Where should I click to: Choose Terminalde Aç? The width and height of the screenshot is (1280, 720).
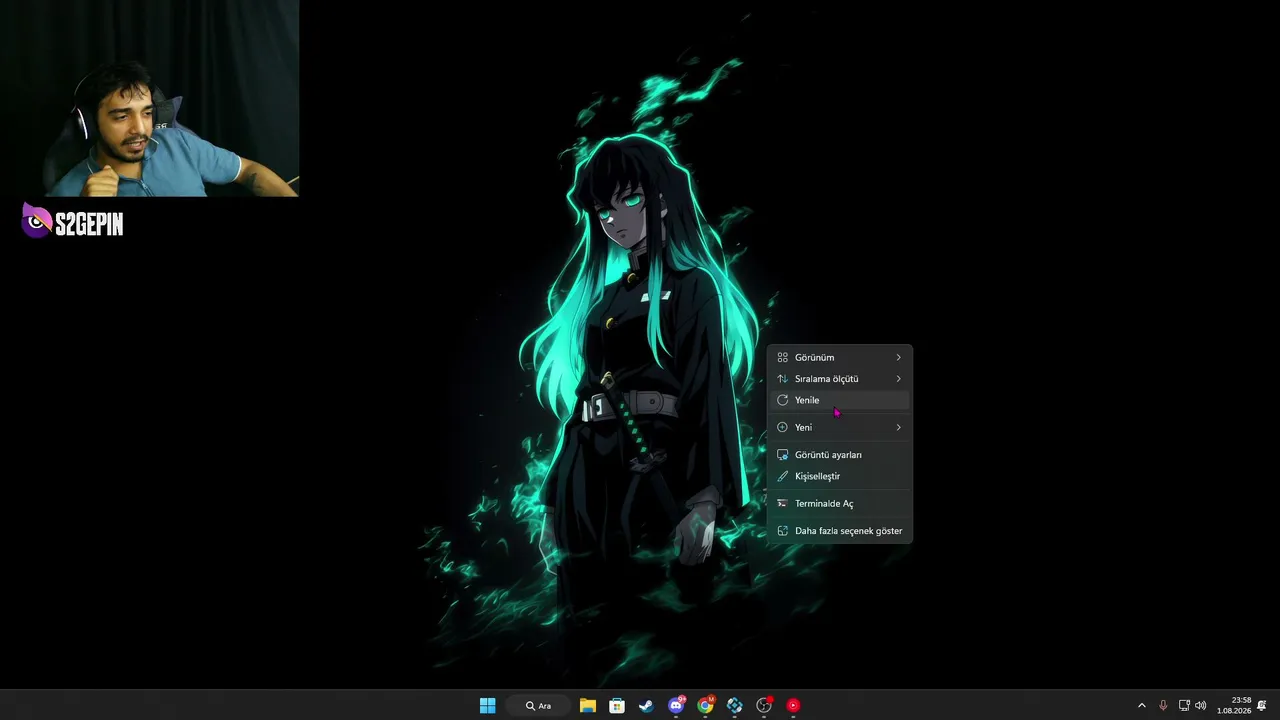coord(839,504)
